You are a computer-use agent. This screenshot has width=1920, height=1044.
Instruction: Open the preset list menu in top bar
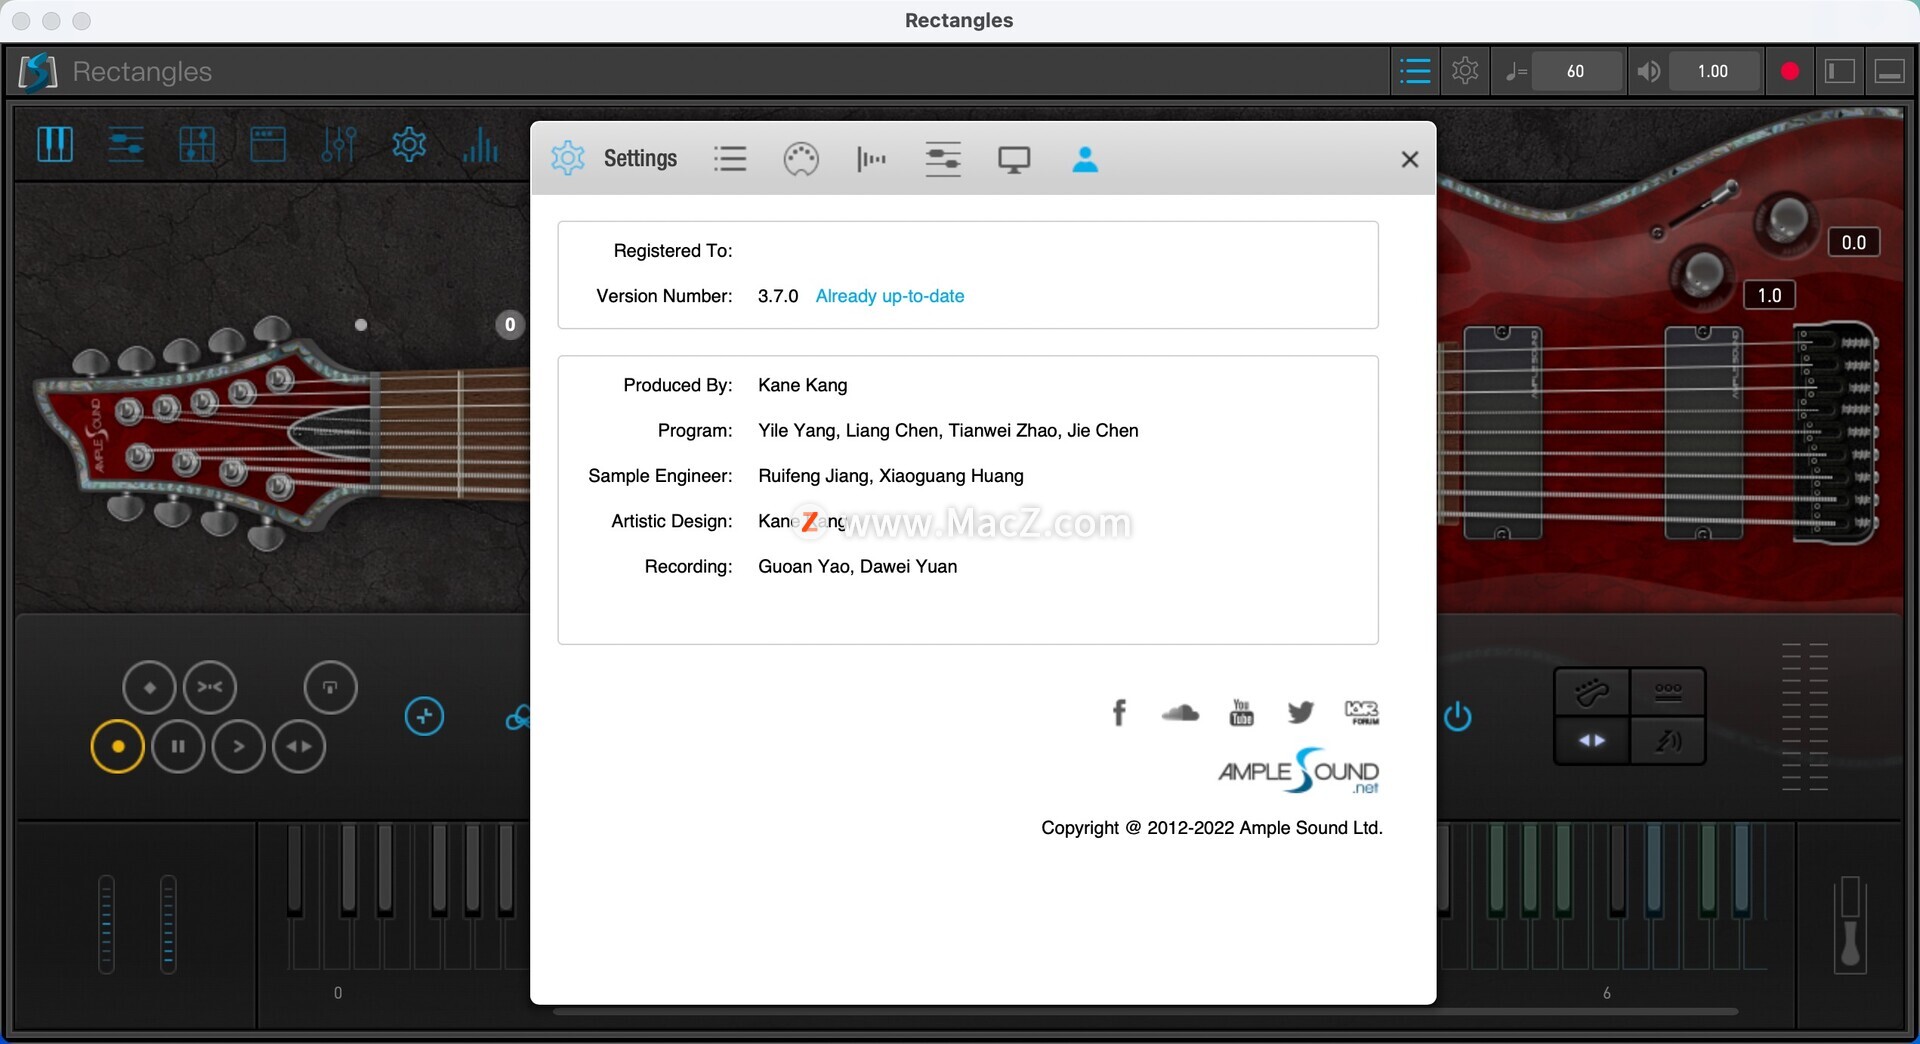point(1415,71)
